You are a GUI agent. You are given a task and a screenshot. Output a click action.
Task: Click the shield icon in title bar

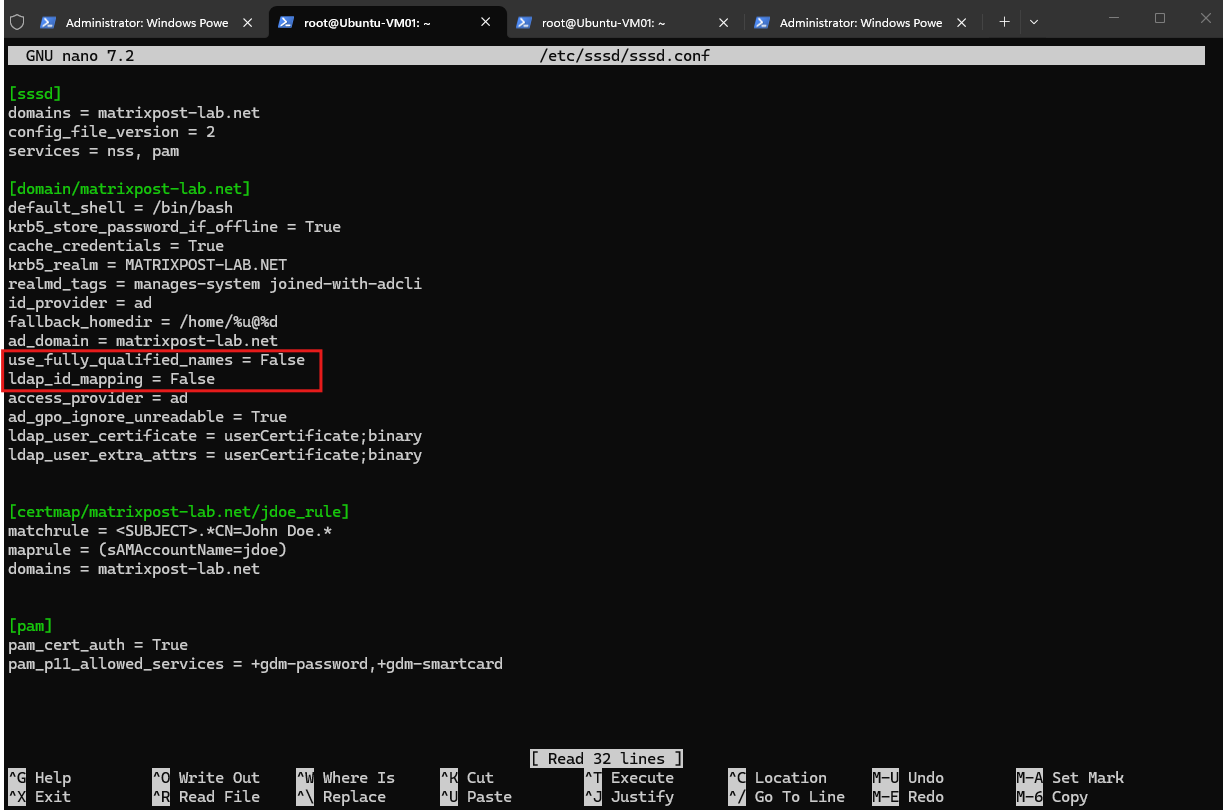[17, 22]
